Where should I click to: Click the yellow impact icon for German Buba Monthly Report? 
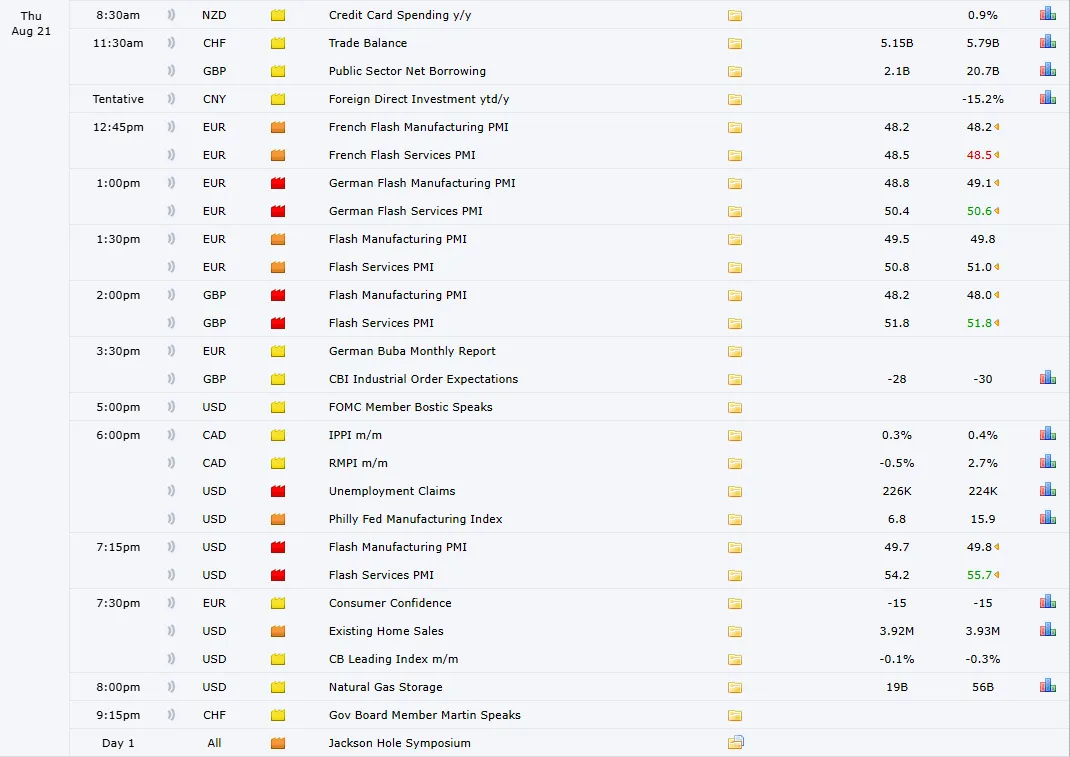tap(279, 351)
